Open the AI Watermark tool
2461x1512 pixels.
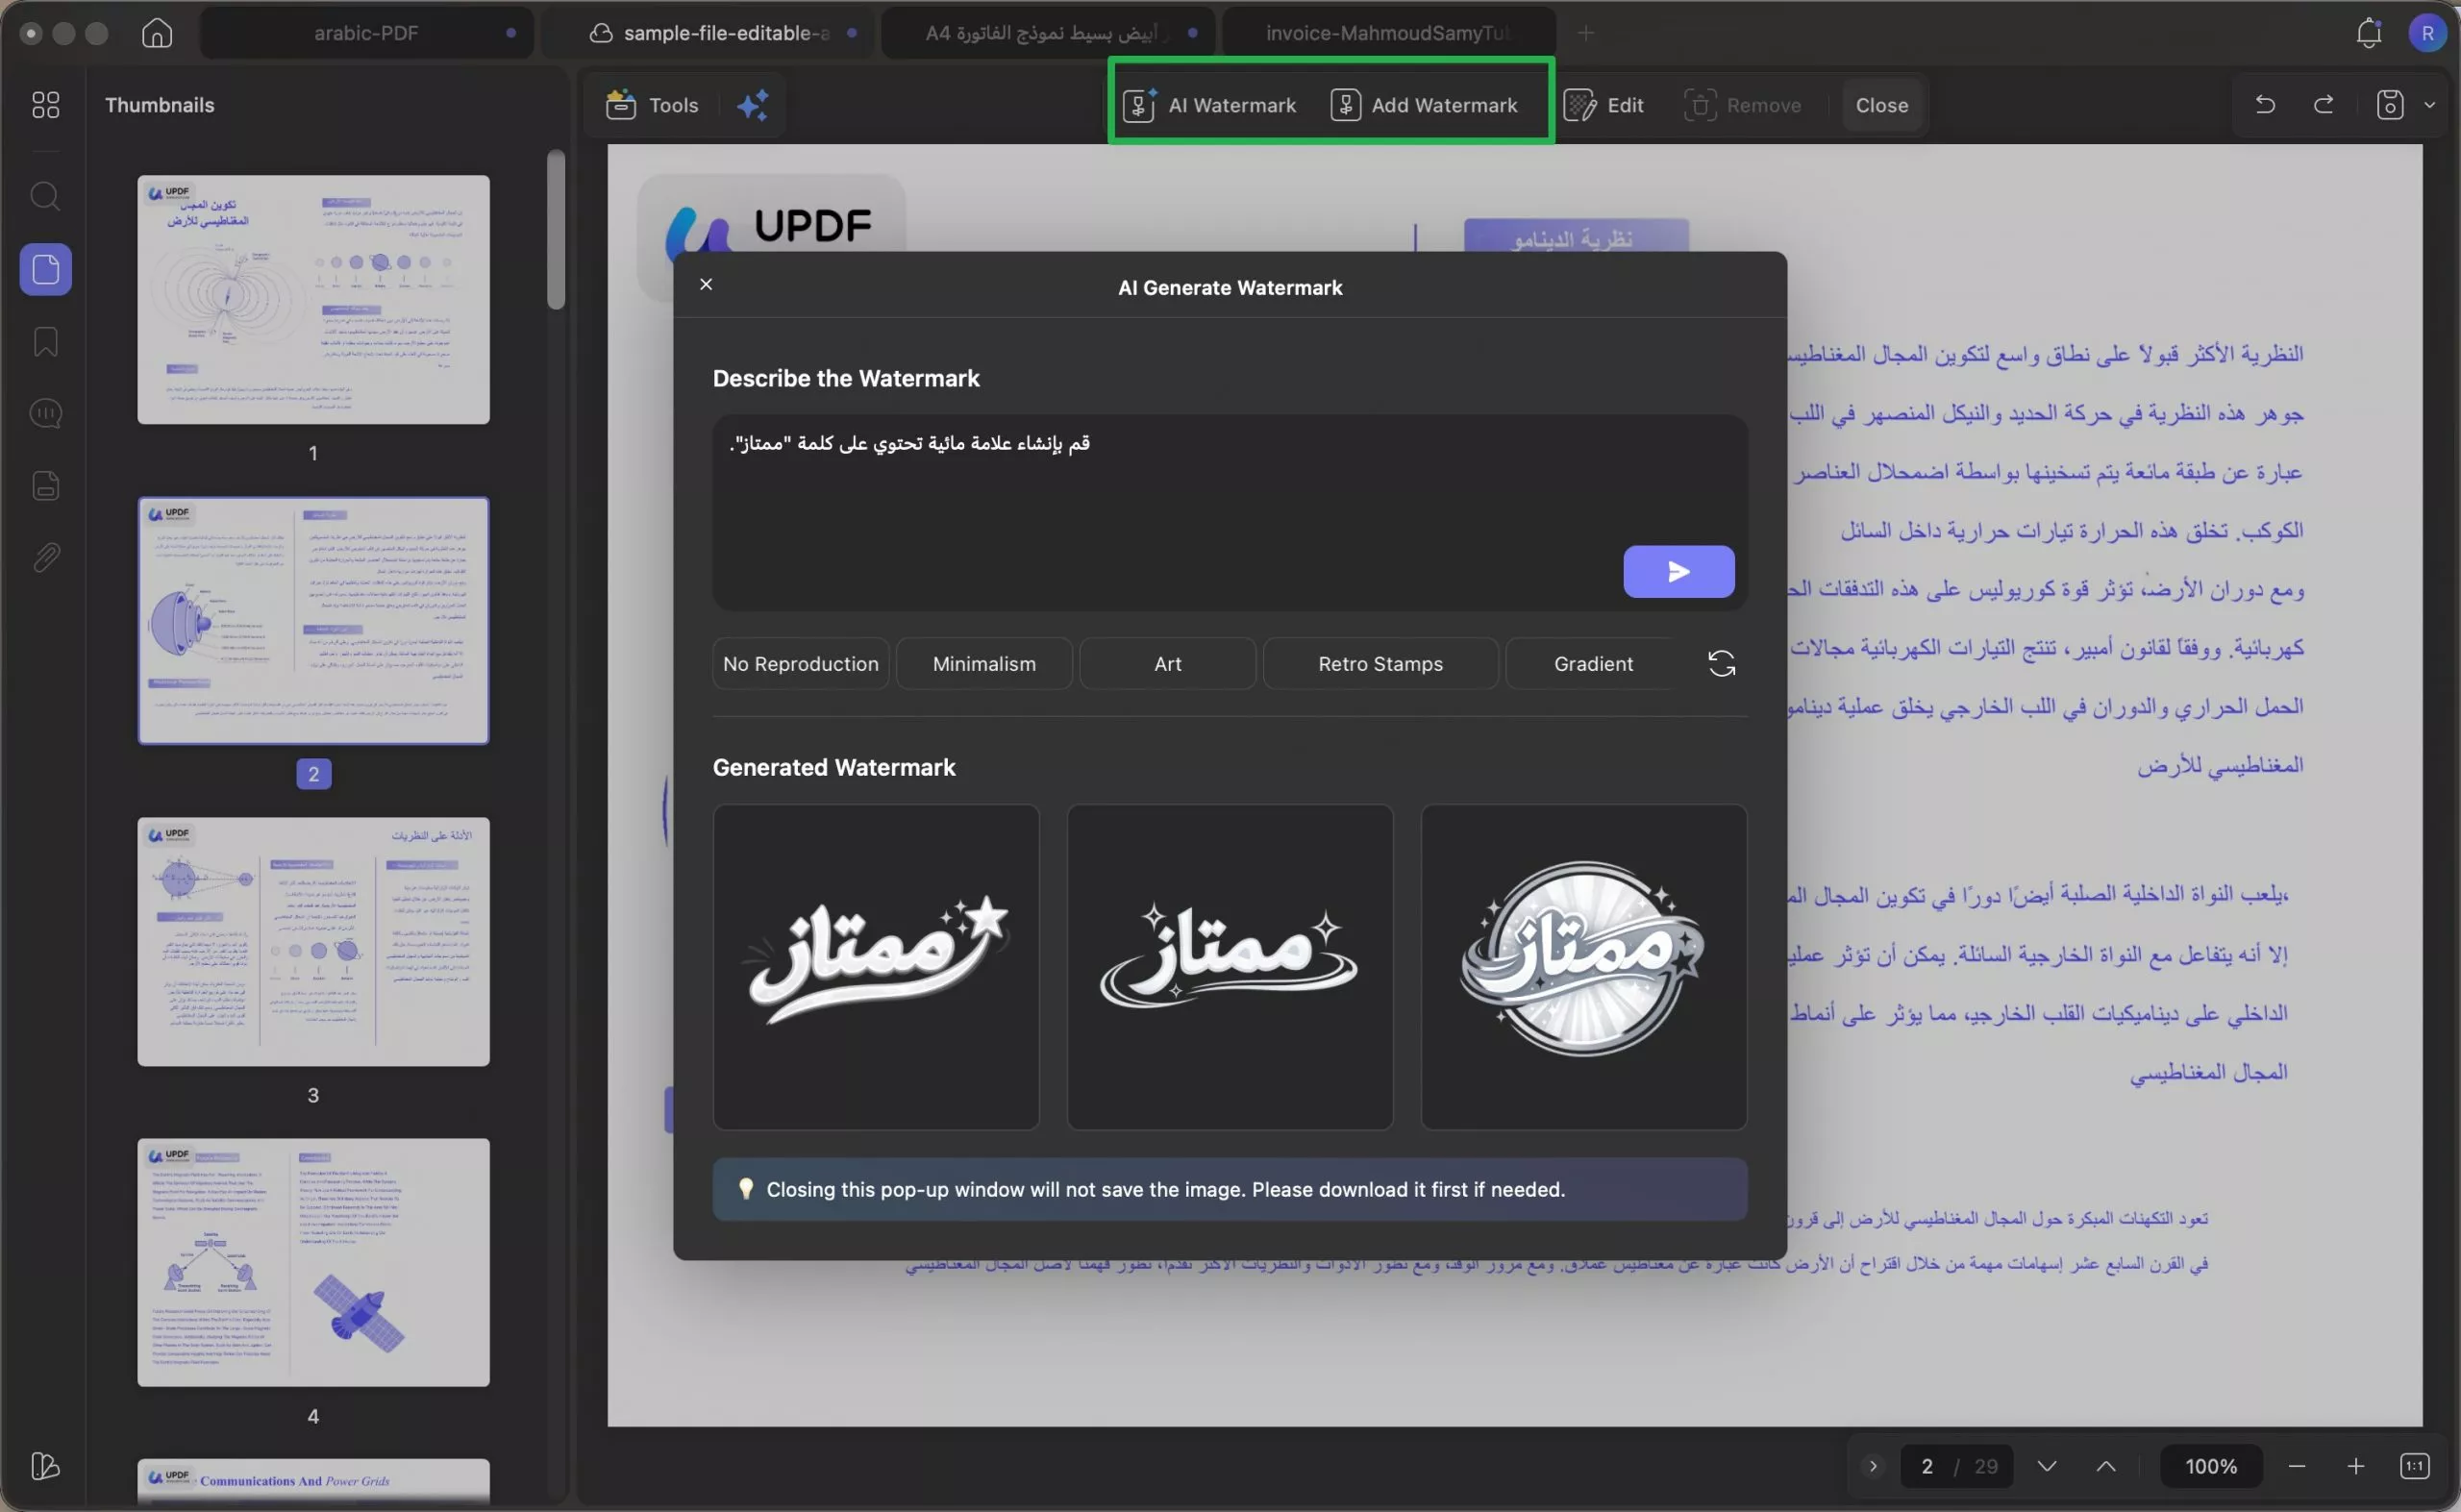click(1211, 104)
